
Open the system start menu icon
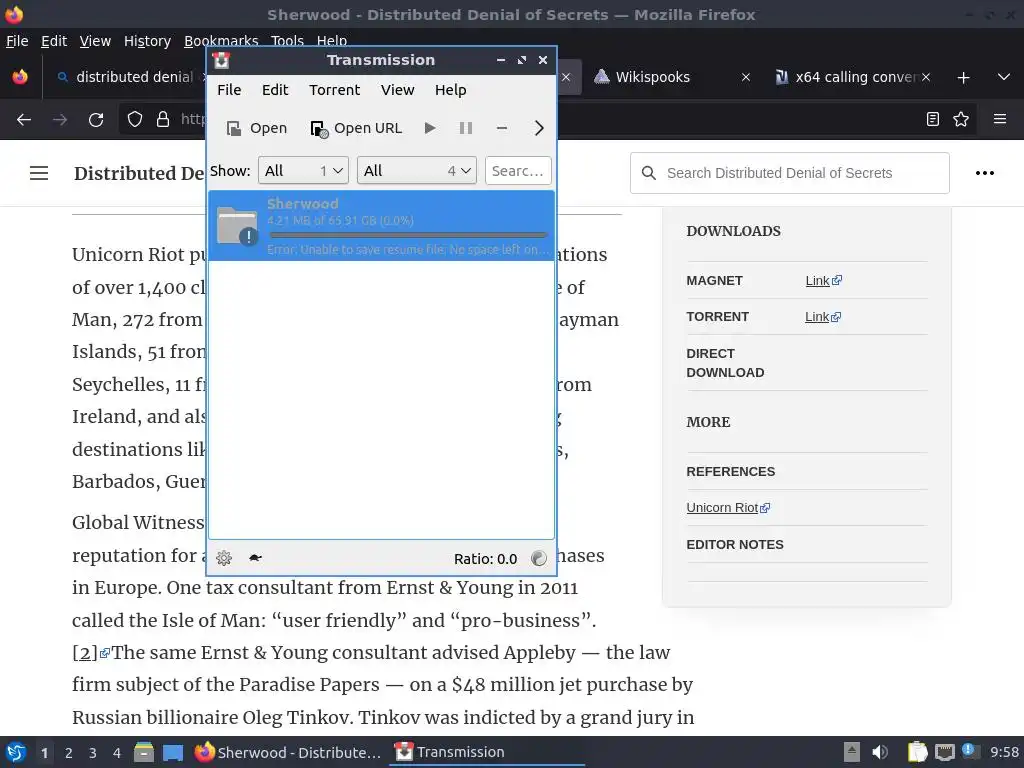[x=16, y=752]
